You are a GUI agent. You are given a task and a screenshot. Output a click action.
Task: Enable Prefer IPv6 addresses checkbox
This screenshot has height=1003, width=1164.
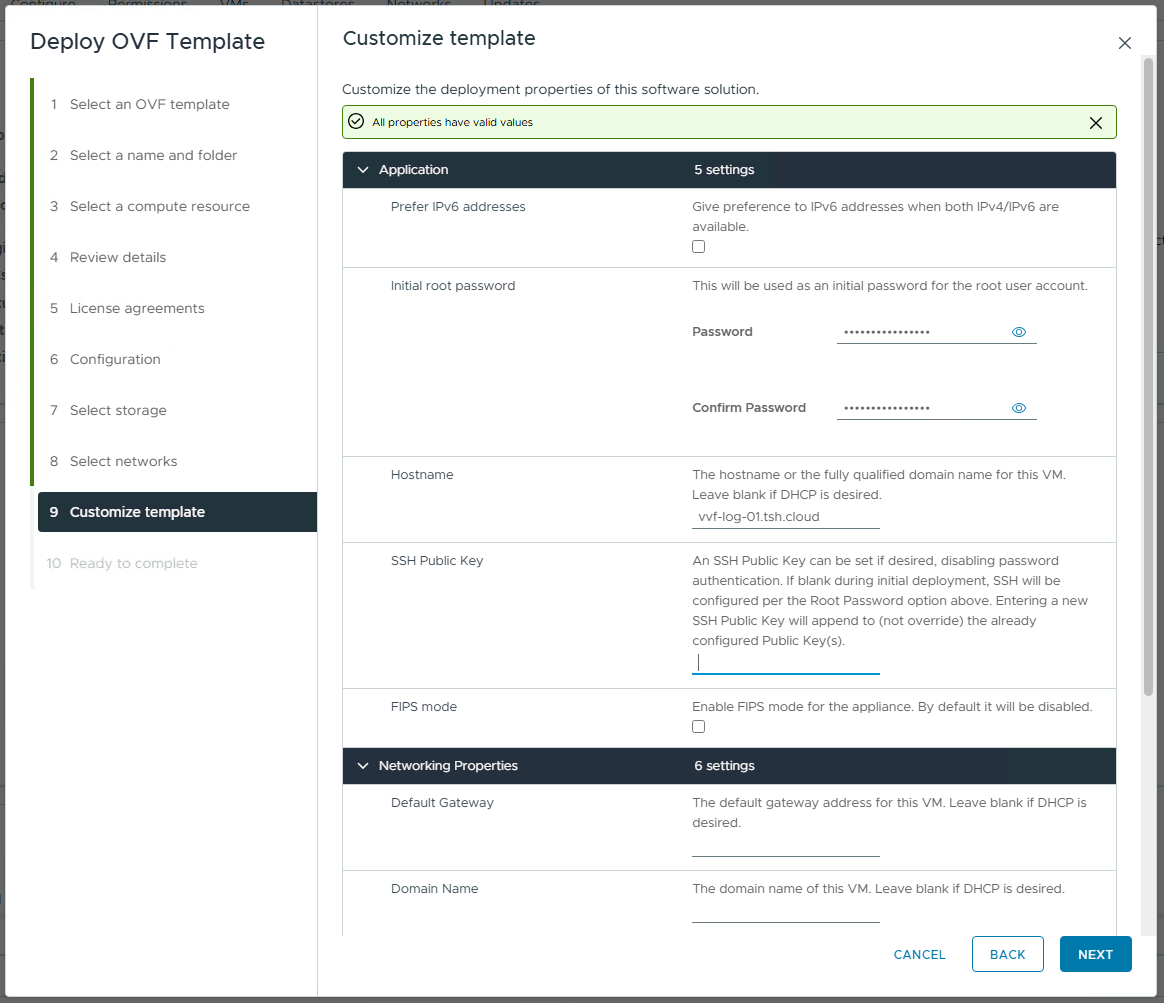[x=699, y=247]
